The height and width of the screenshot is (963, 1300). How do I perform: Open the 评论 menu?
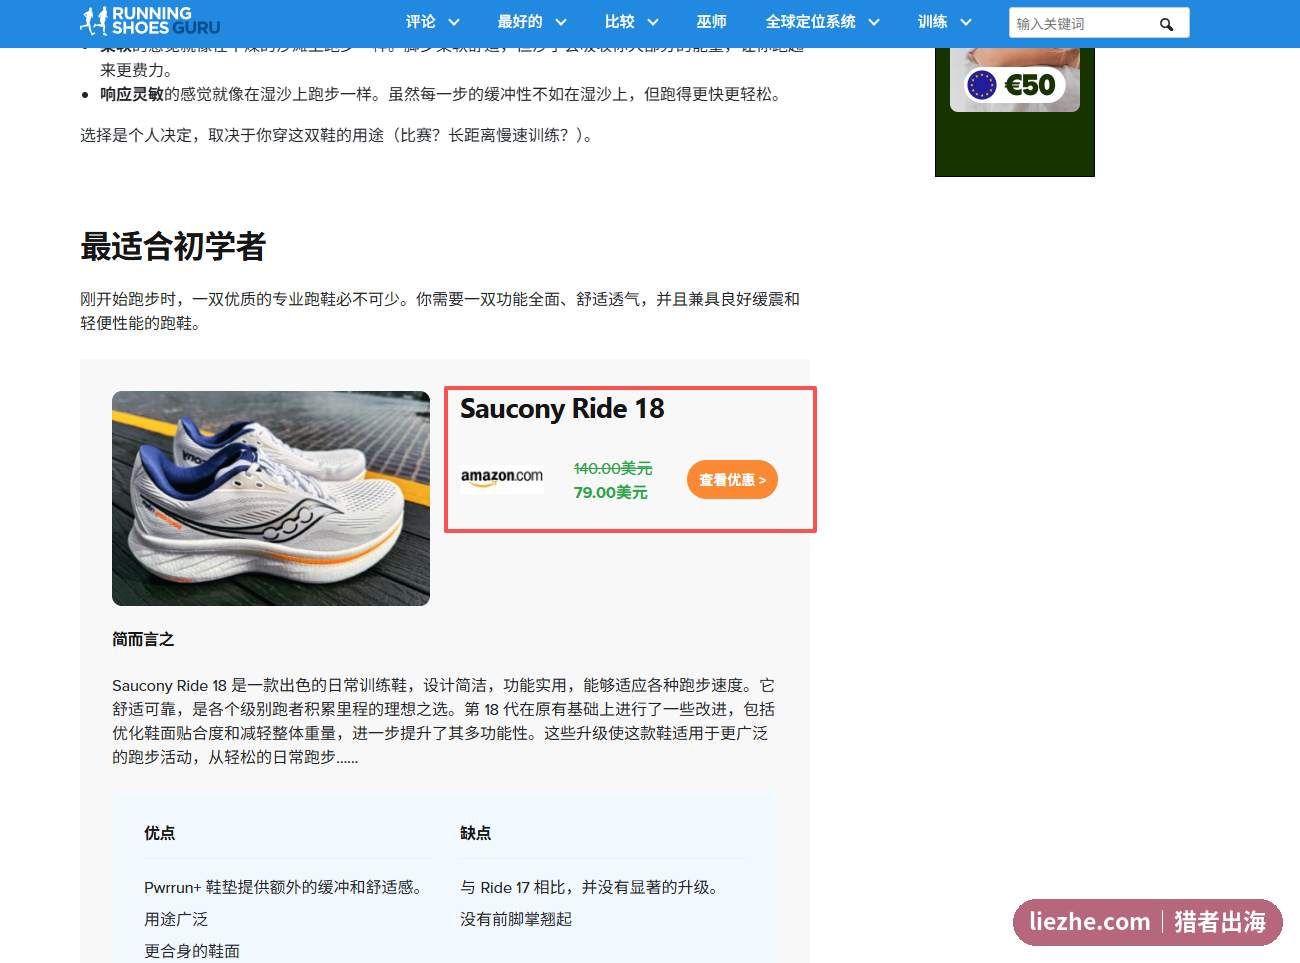click(x=421, y=22)
